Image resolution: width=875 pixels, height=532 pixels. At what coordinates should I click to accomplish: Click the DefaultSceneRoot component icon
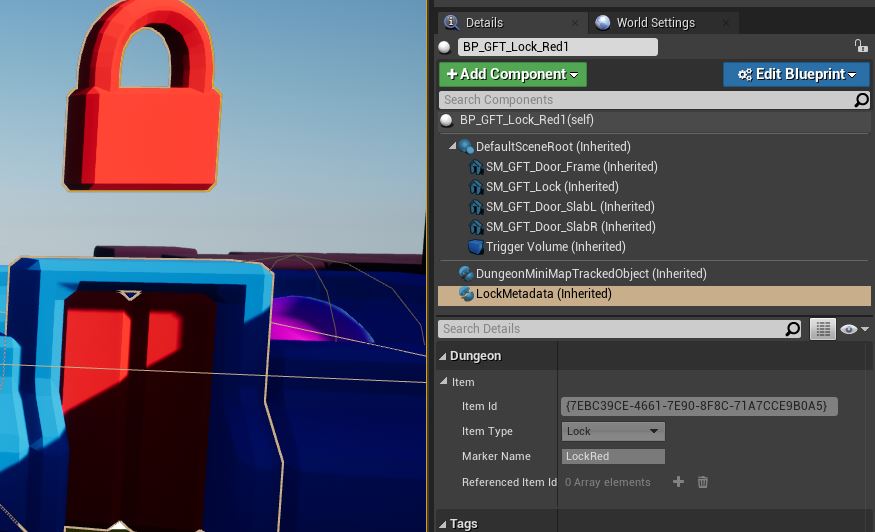tap(466, 147)
